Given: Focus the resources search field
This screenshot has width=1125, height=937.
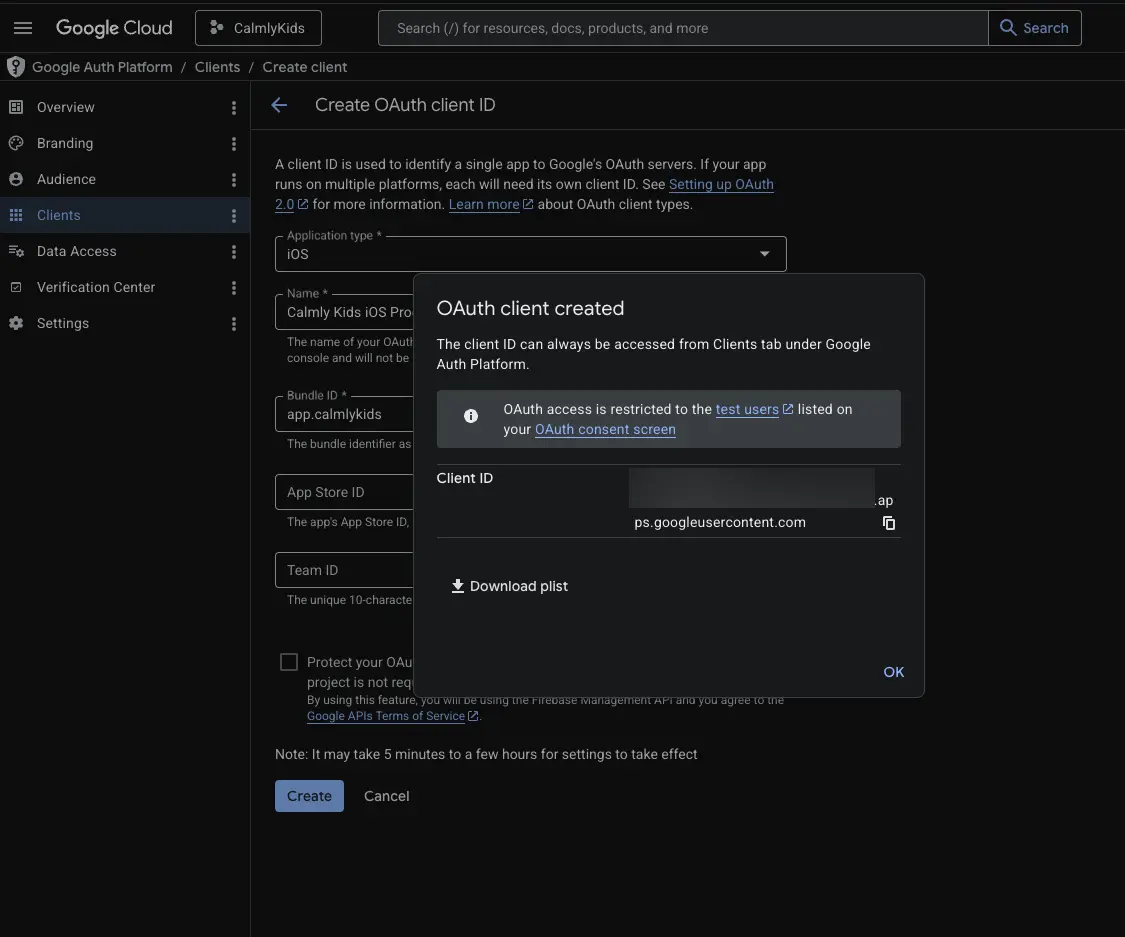Looking at the screenshot, I should click(x=683, y=28).
